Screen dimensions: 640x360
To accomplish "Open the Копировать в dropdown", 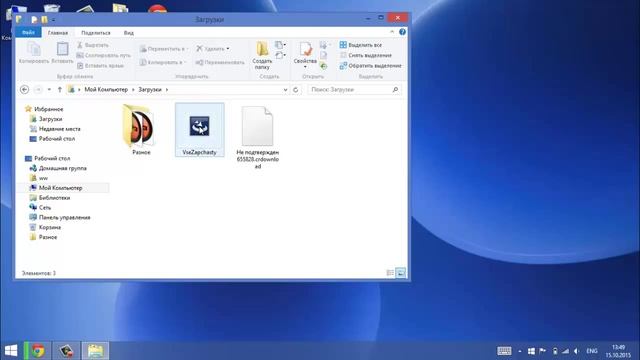I will click(x=162, y=62).
